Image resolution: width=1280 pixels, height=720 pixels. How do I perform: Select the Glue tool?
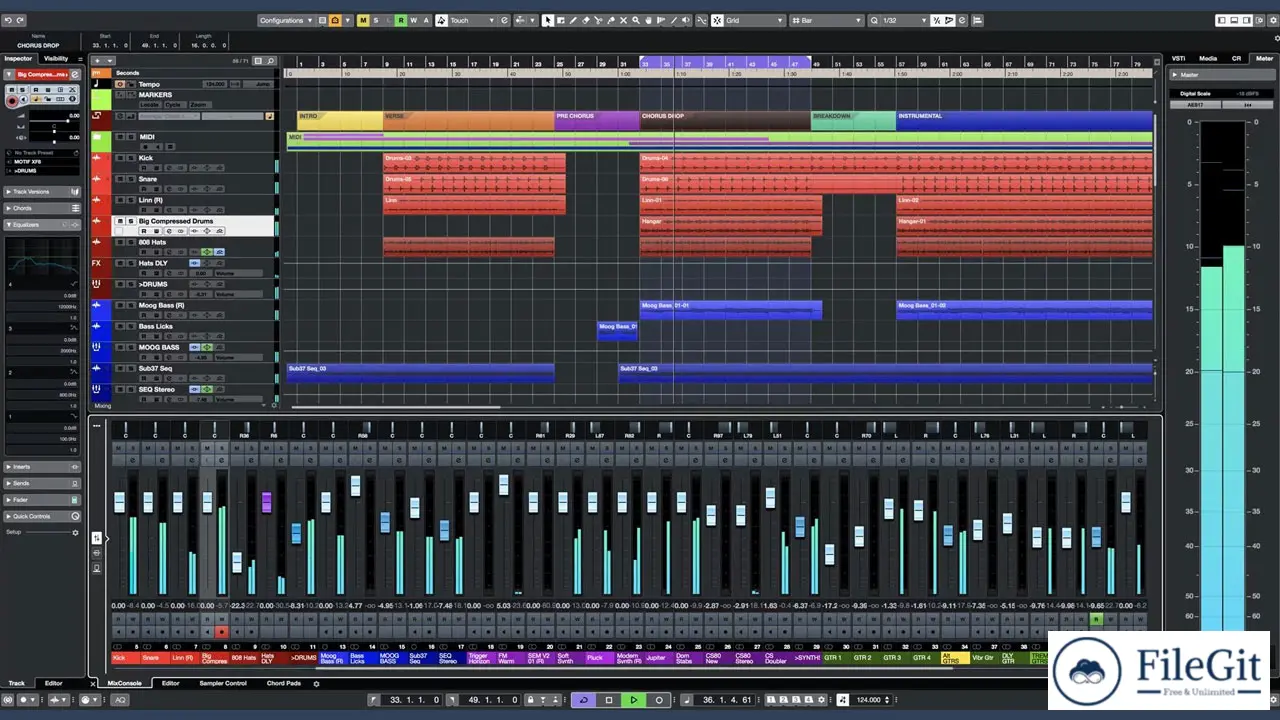click(x=610, y=20)
